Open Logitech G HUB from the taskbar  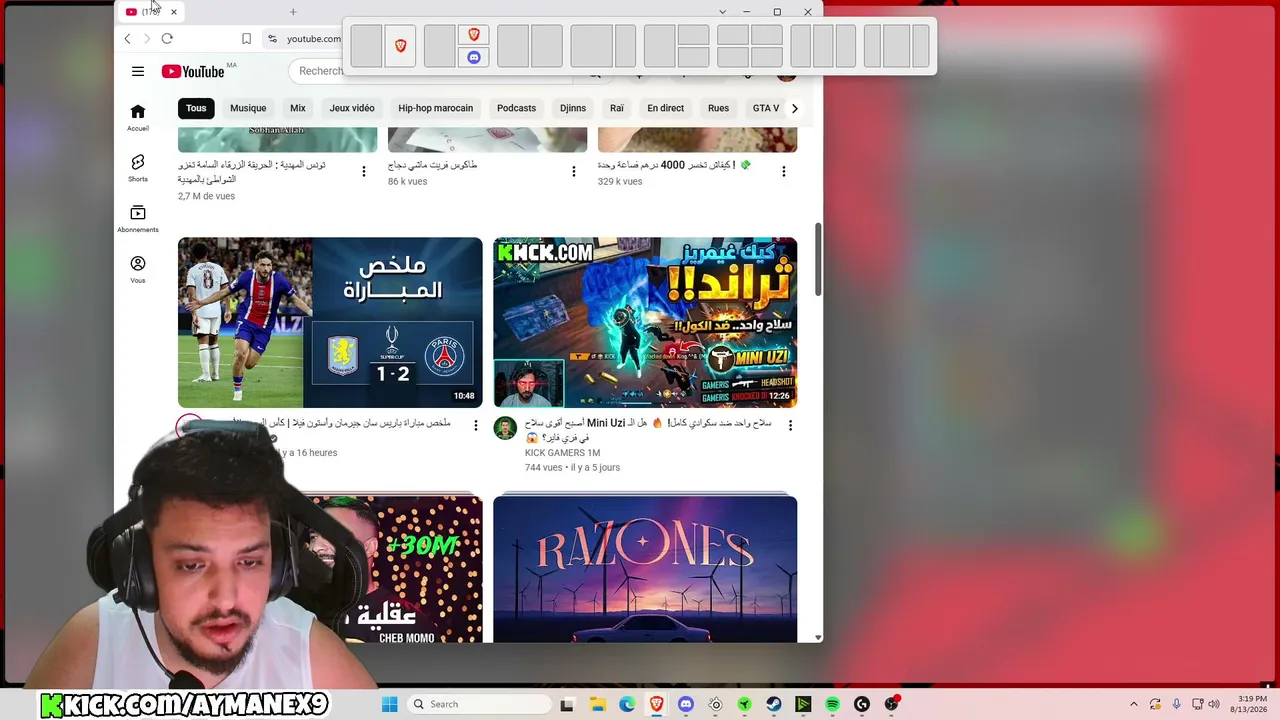862,704
